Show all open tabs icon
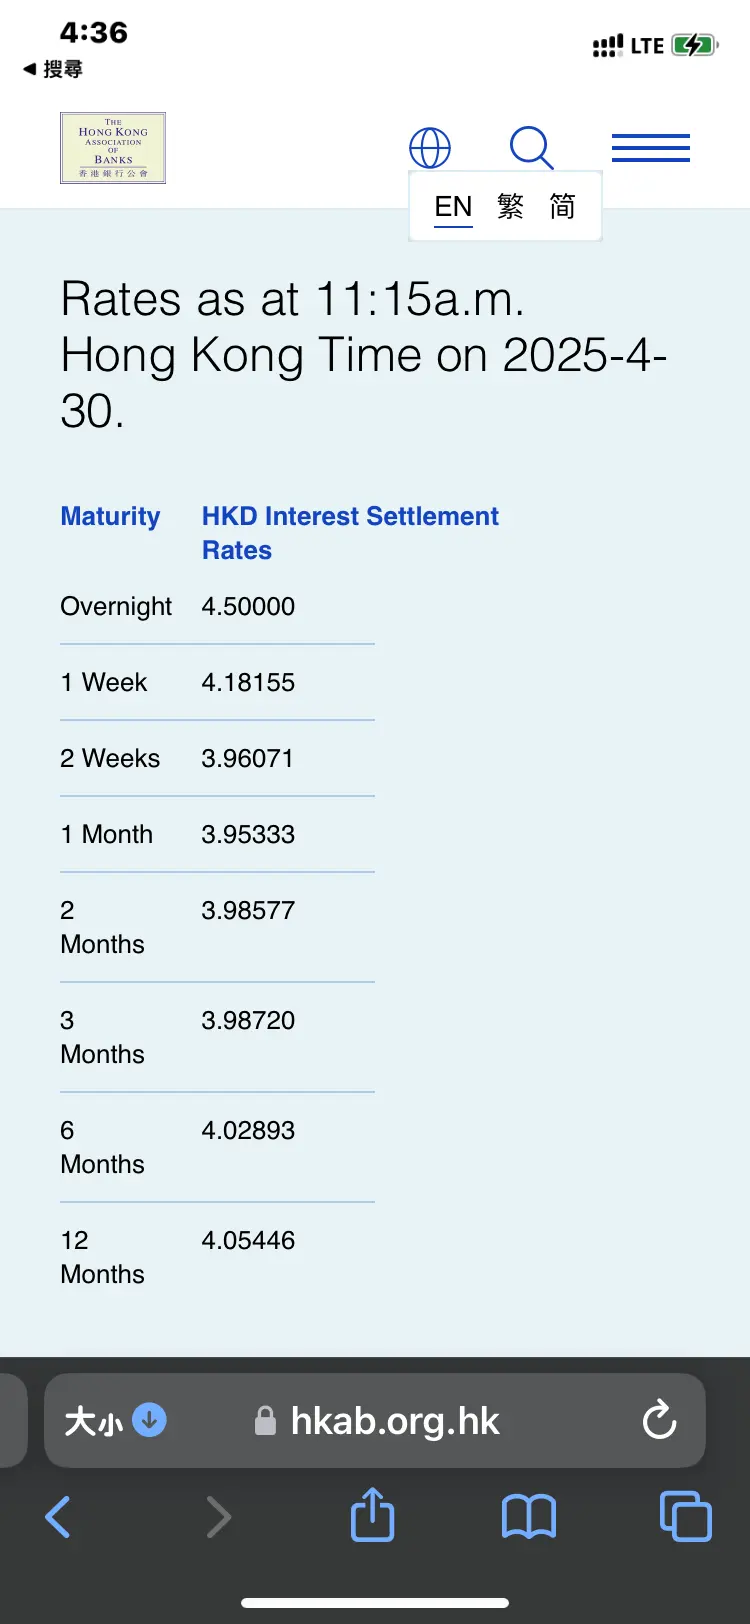750x1624 pixels. [x=686, y=1517]
